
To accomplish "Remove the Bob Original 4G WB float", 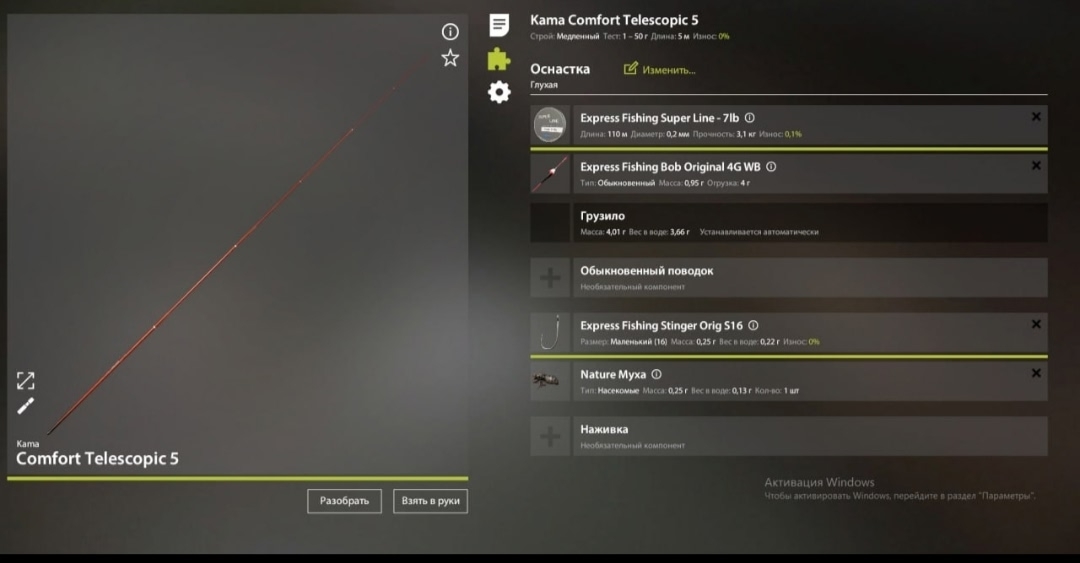I will pyautogui.click(x=1036, y=166).
